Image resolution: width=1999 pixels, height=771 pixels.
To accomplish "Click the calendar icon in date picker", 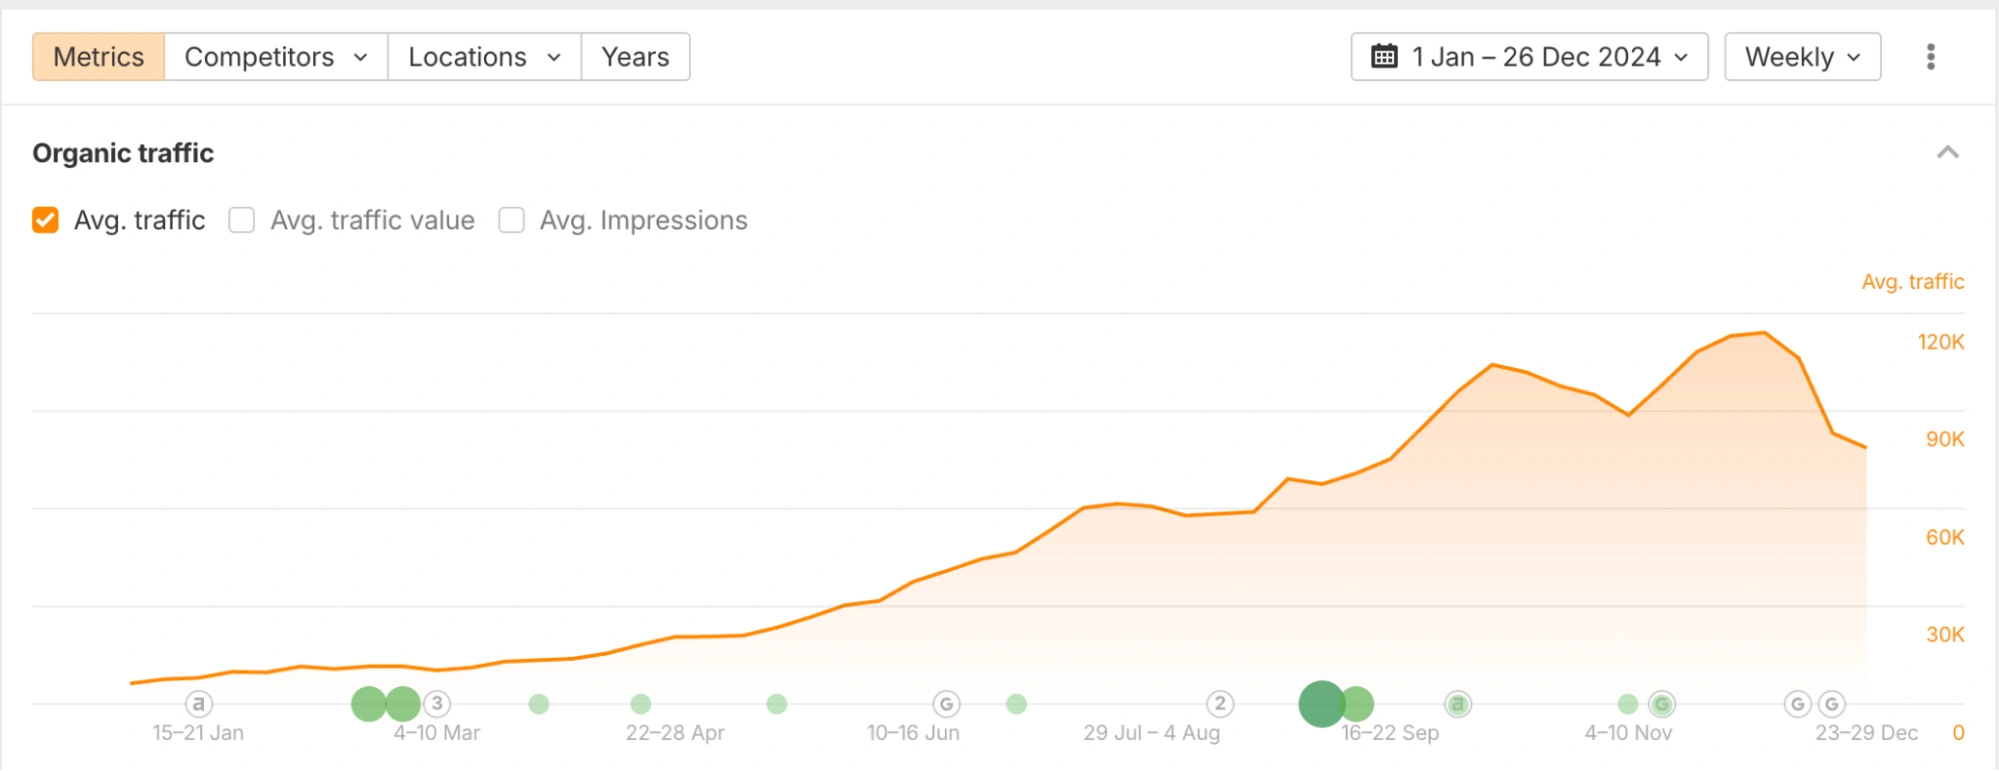I will pos(1384,57).
